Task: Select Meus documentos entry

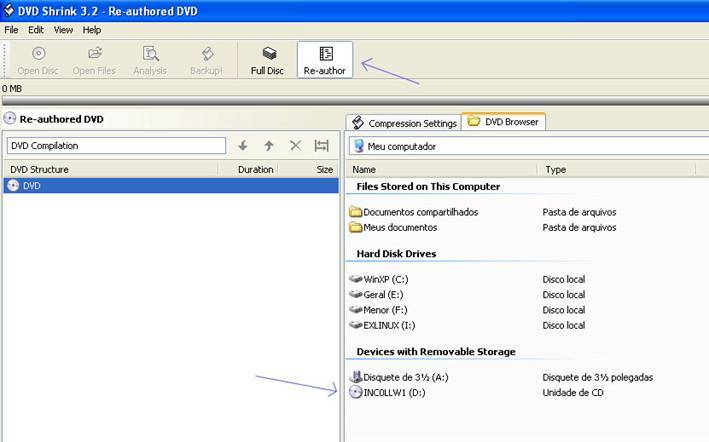Action: (x=400, y=227)
